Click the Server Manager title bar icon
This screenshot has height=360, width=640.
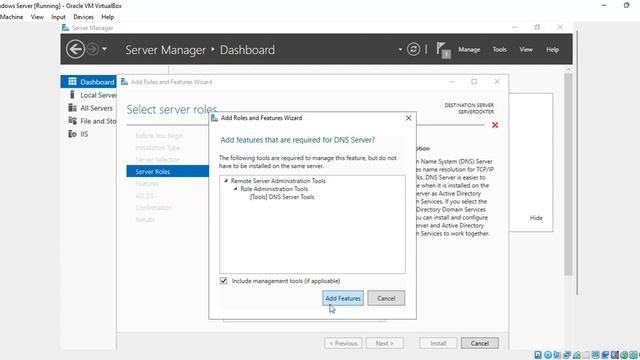pos(65,28)
